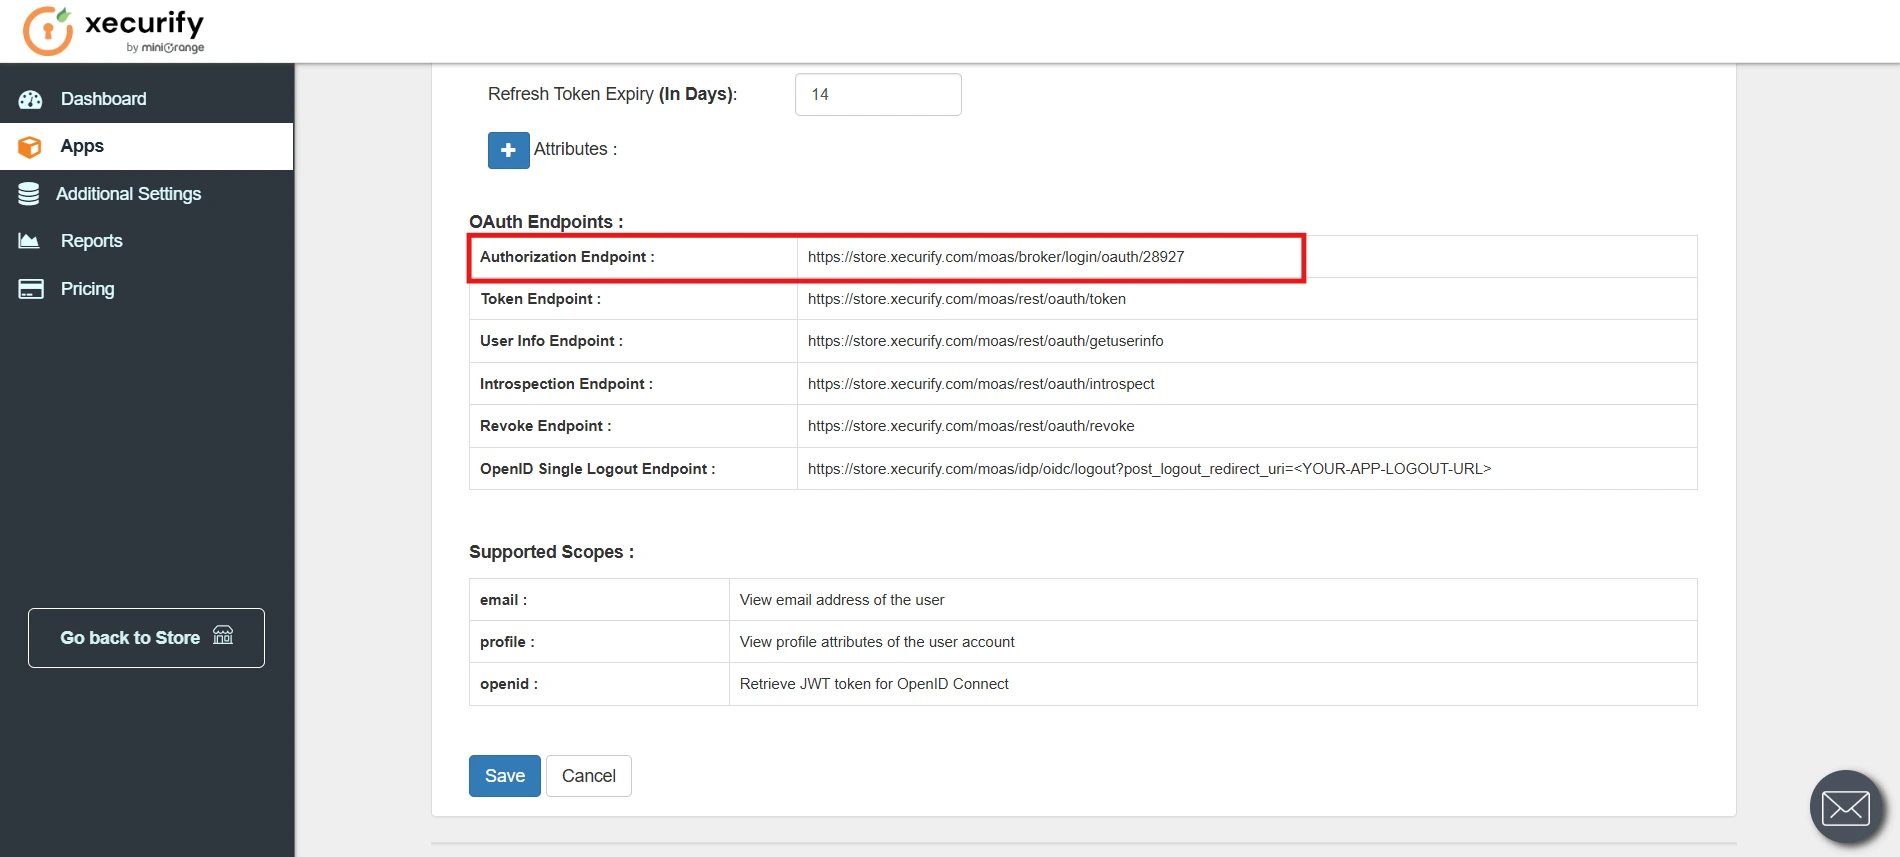Open the Reports section
The image size is (1900, 857).
(x=147, y=241)
